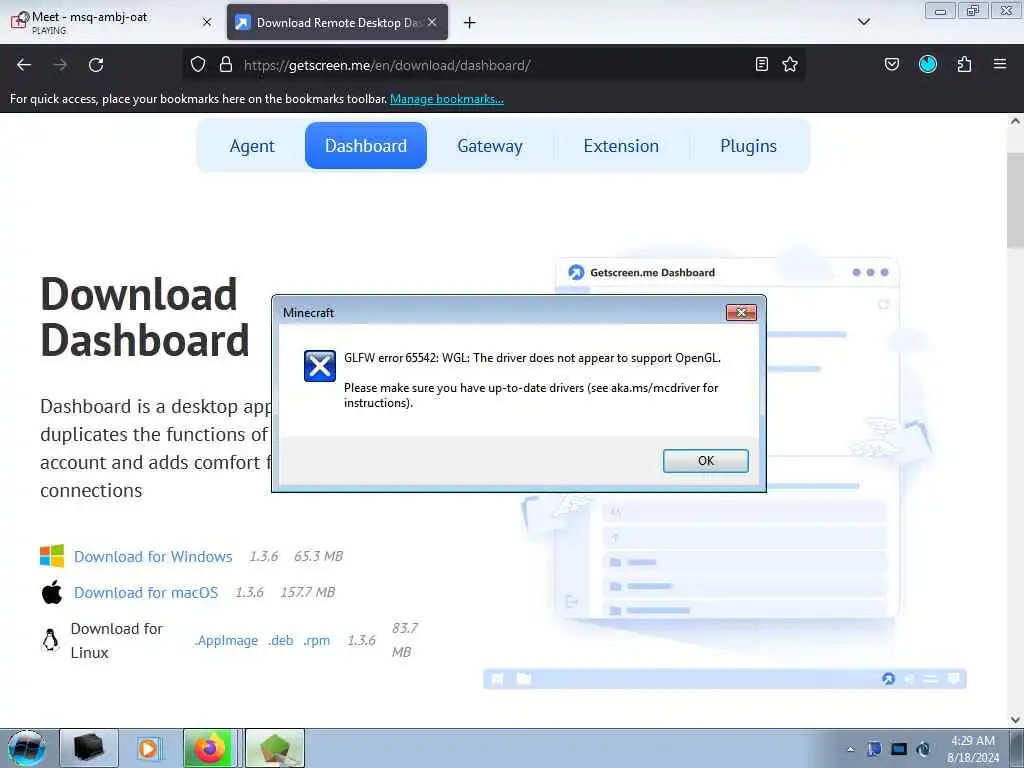Switch to the Minecraft taskbar icon

click(275, 748)
